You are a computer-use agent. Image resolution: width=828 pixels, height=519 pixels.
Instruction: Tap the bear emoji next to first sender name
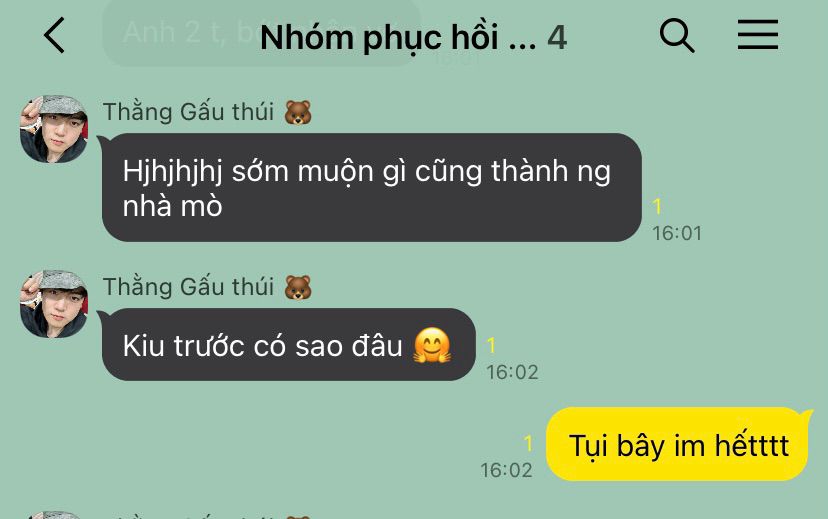[x=298, y=112]
